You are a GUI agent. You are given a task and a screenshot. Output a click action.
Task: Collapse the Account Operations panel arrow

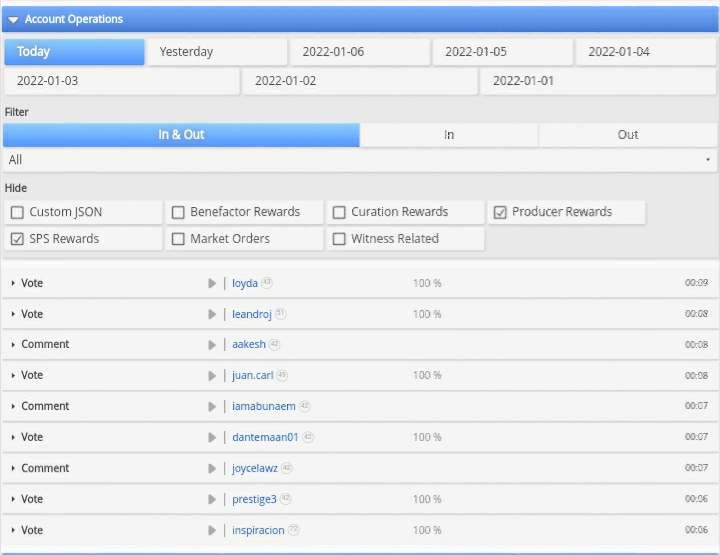pos(13,20)
